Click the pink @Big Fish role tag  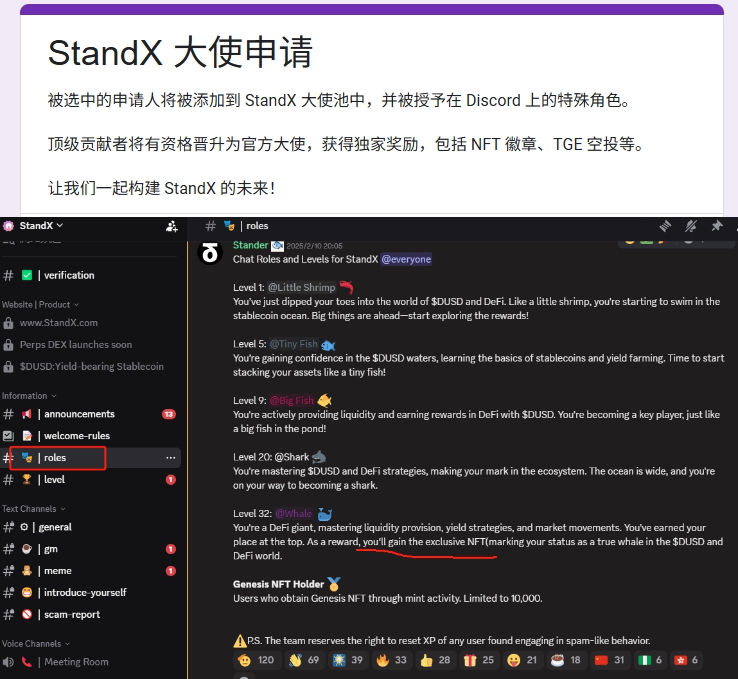(x=292, y=400)
